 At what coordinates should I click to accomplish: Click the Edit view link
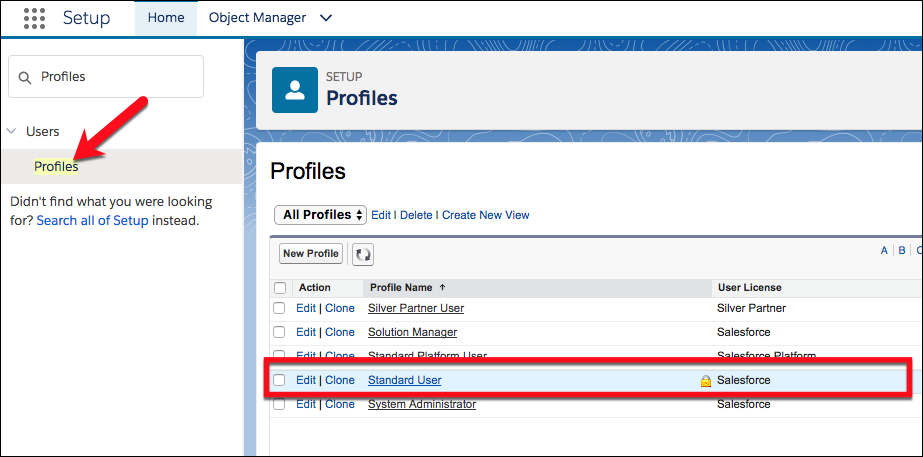point(381,216)
